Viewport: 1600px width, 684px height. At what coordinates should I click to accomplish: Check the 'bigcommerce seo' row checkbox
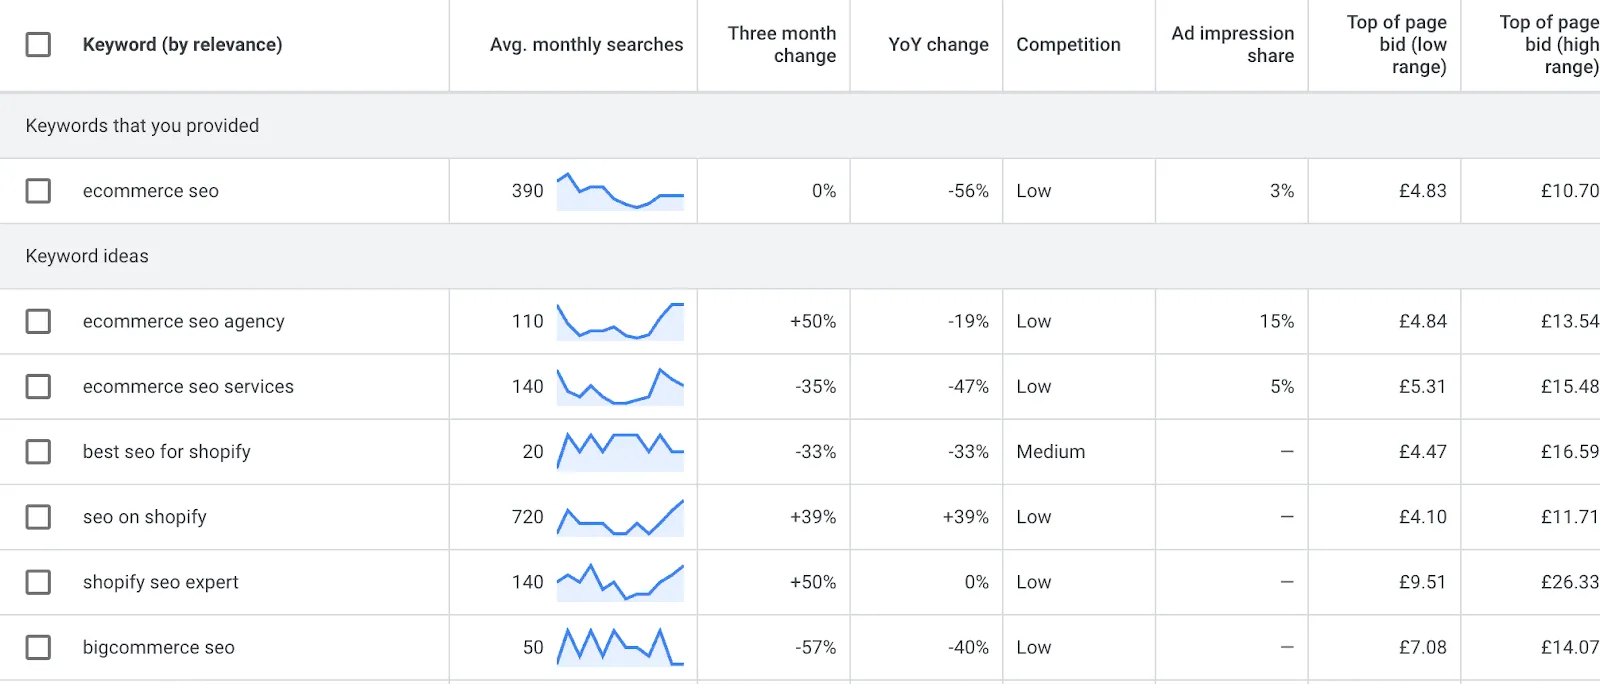(38, 647)
